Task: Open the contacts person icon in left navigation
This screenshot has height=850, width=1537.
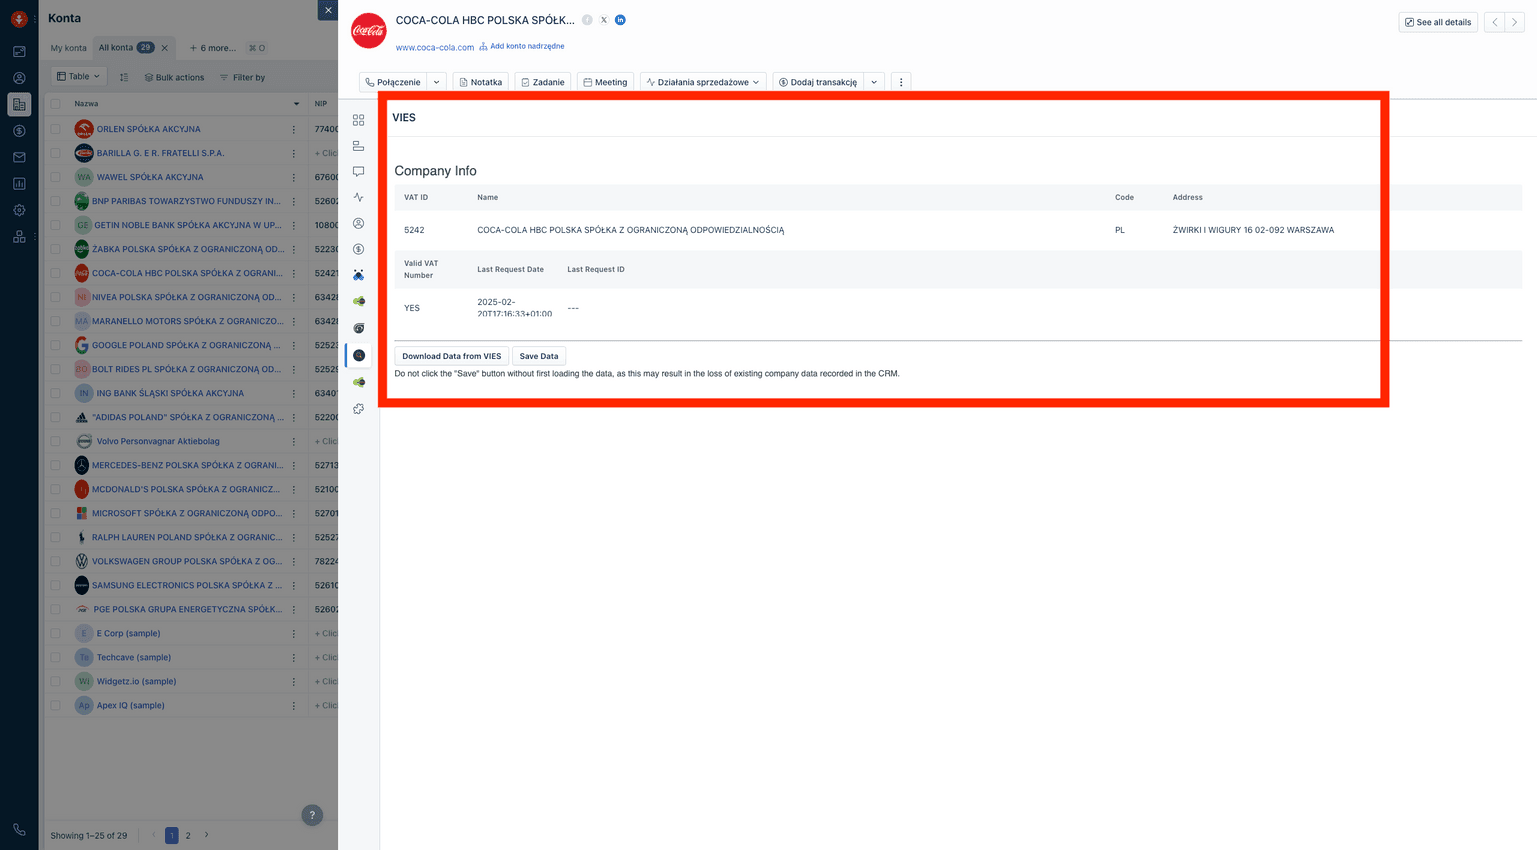Action: (19, 78)
